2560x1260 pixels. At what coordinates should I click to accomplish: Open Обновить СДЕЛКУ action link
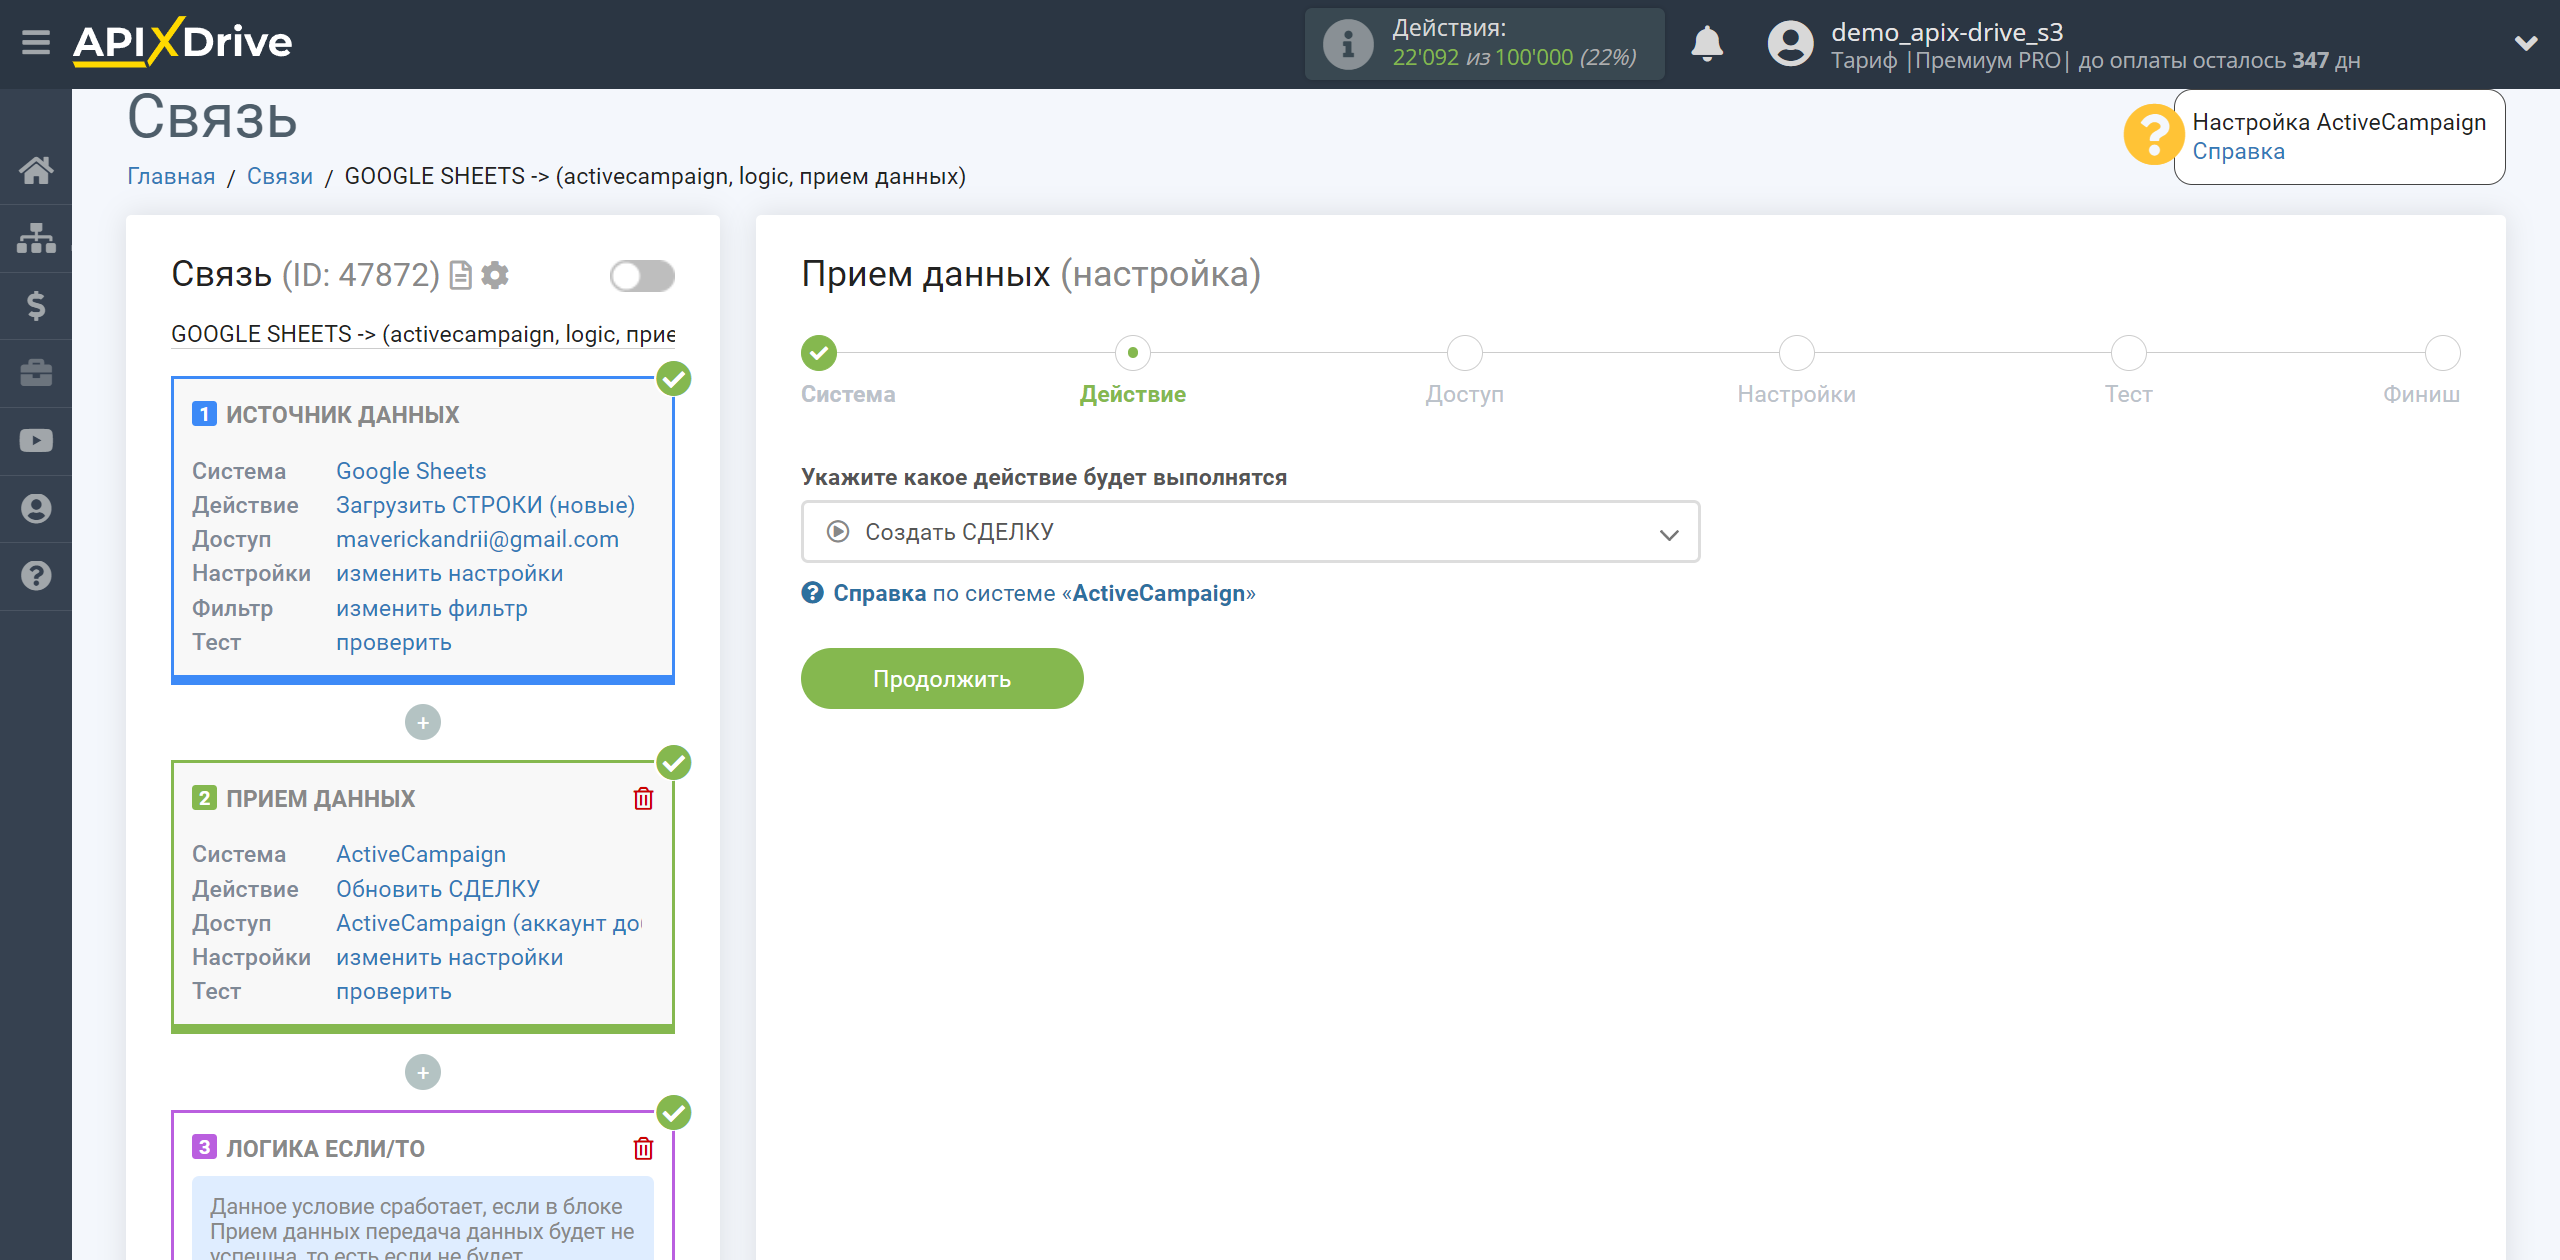(x=437, y=889)
